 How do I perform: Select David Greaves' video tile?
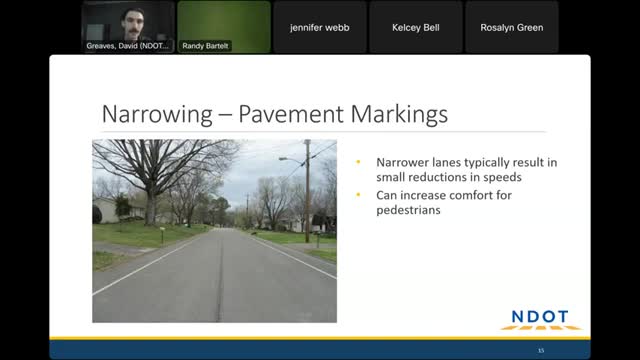click(128, 27)
